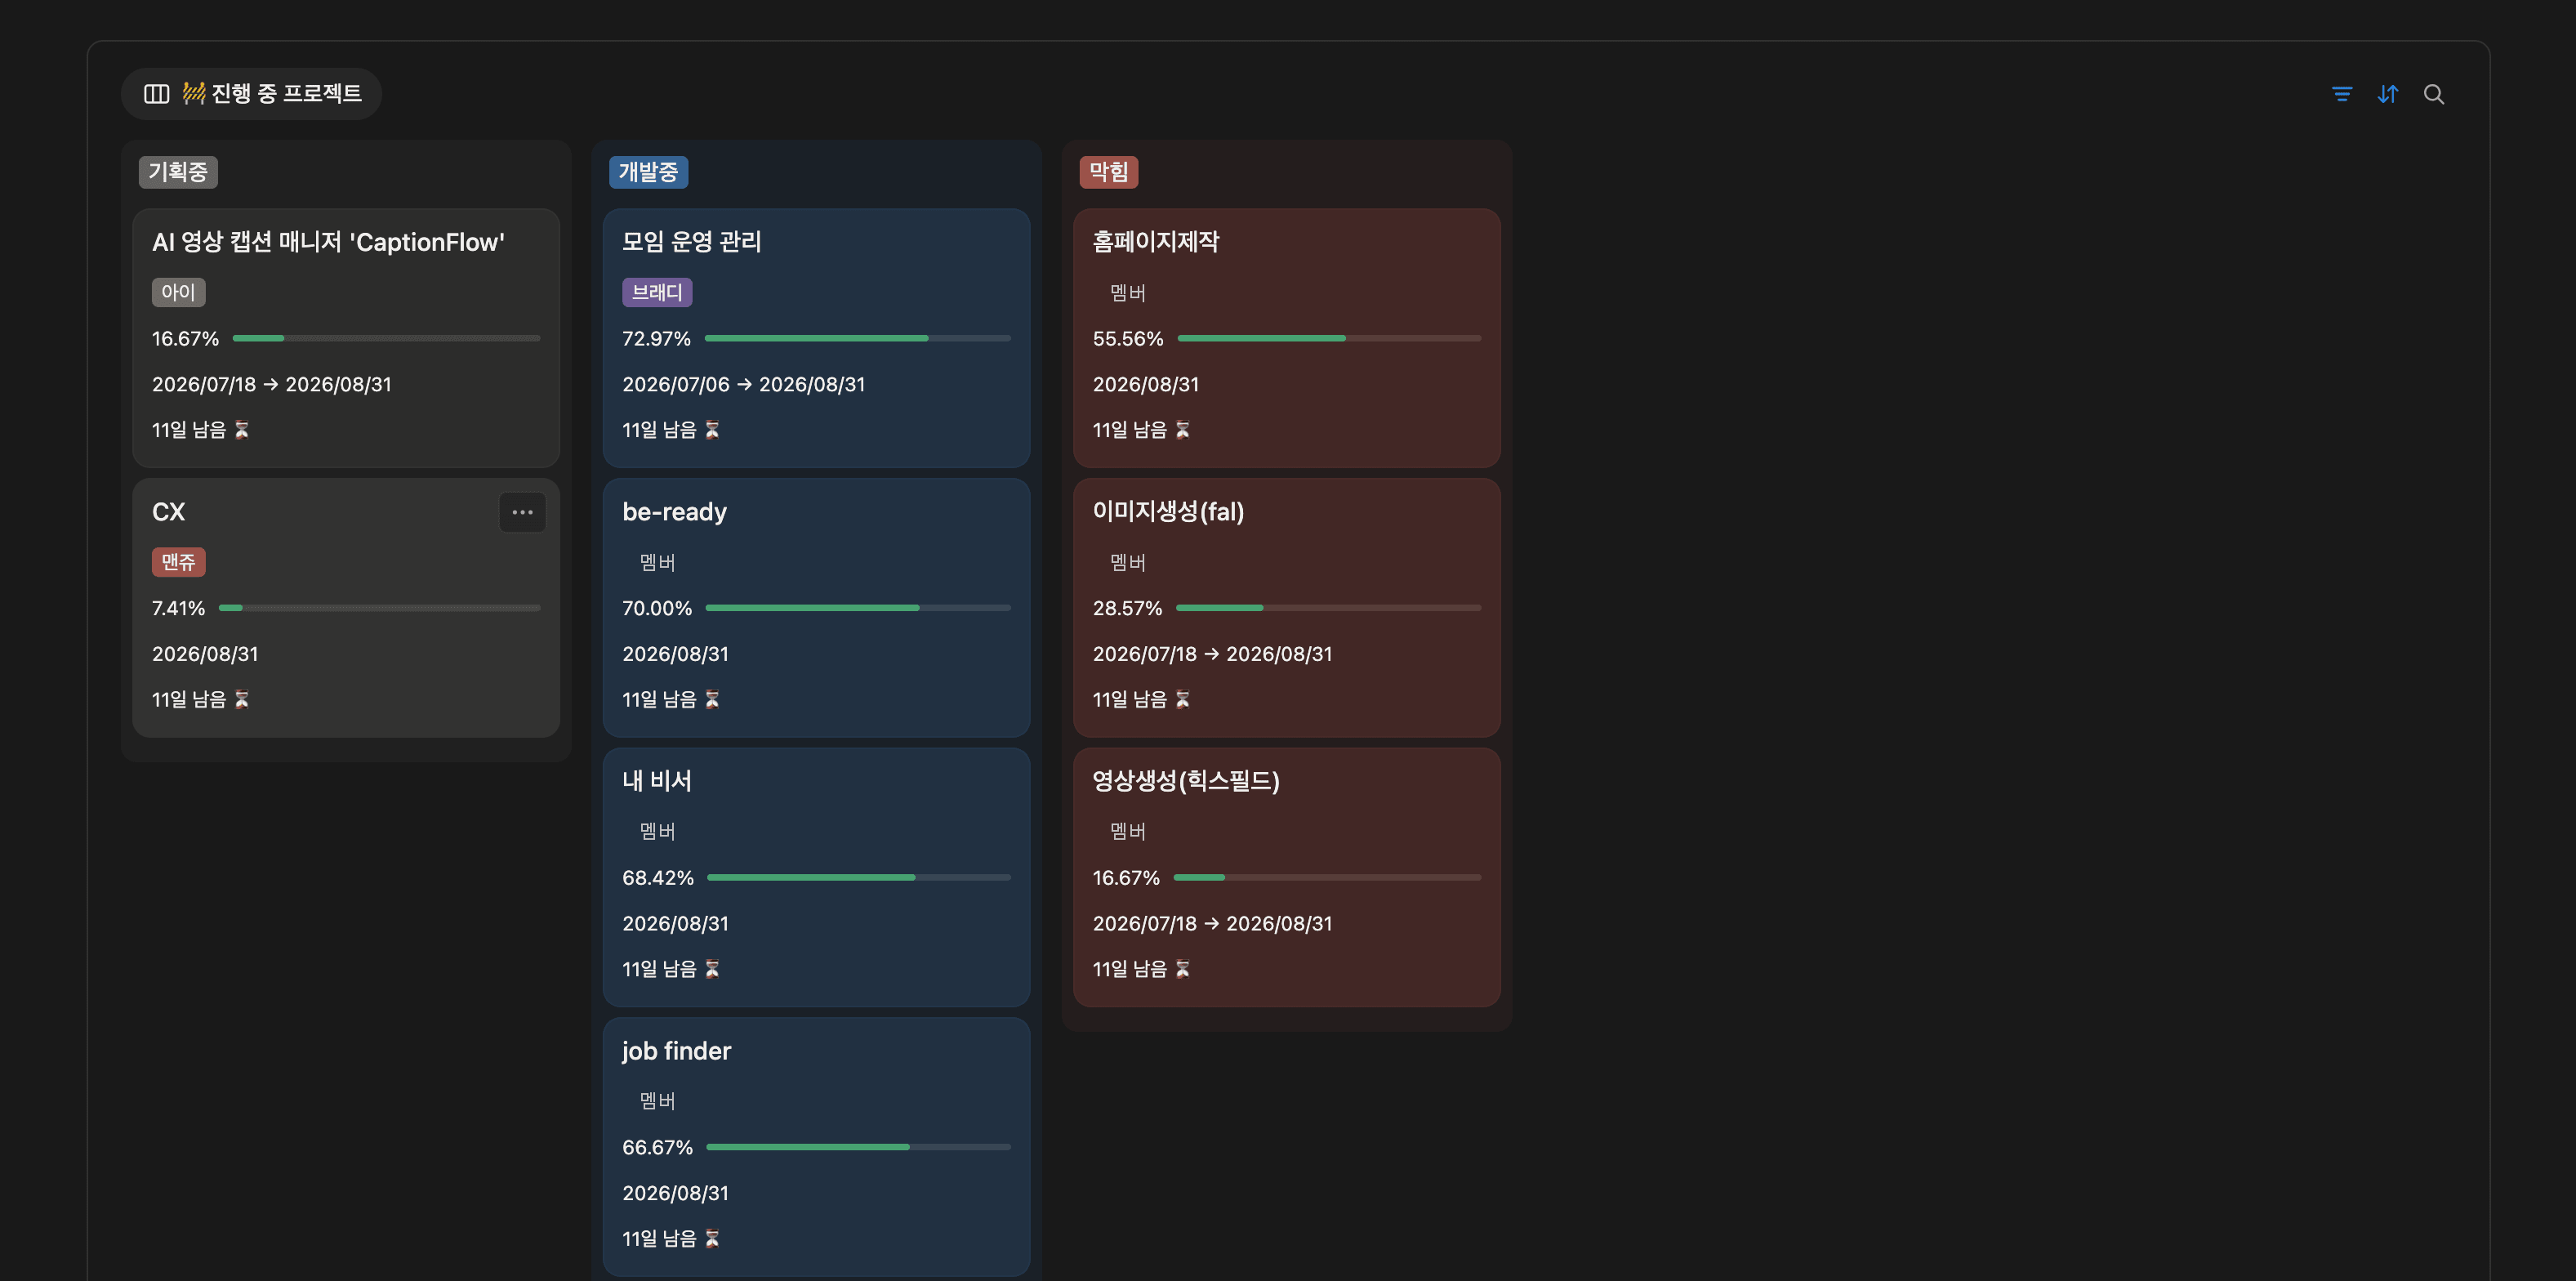The image size is (2576, 1281).
Task: Click the 7.41% progress bar on CX
Action: click(x=379, y=608)
